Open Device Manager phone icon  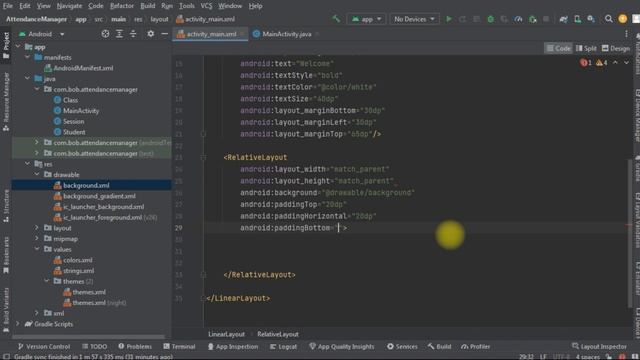point(578,19)
